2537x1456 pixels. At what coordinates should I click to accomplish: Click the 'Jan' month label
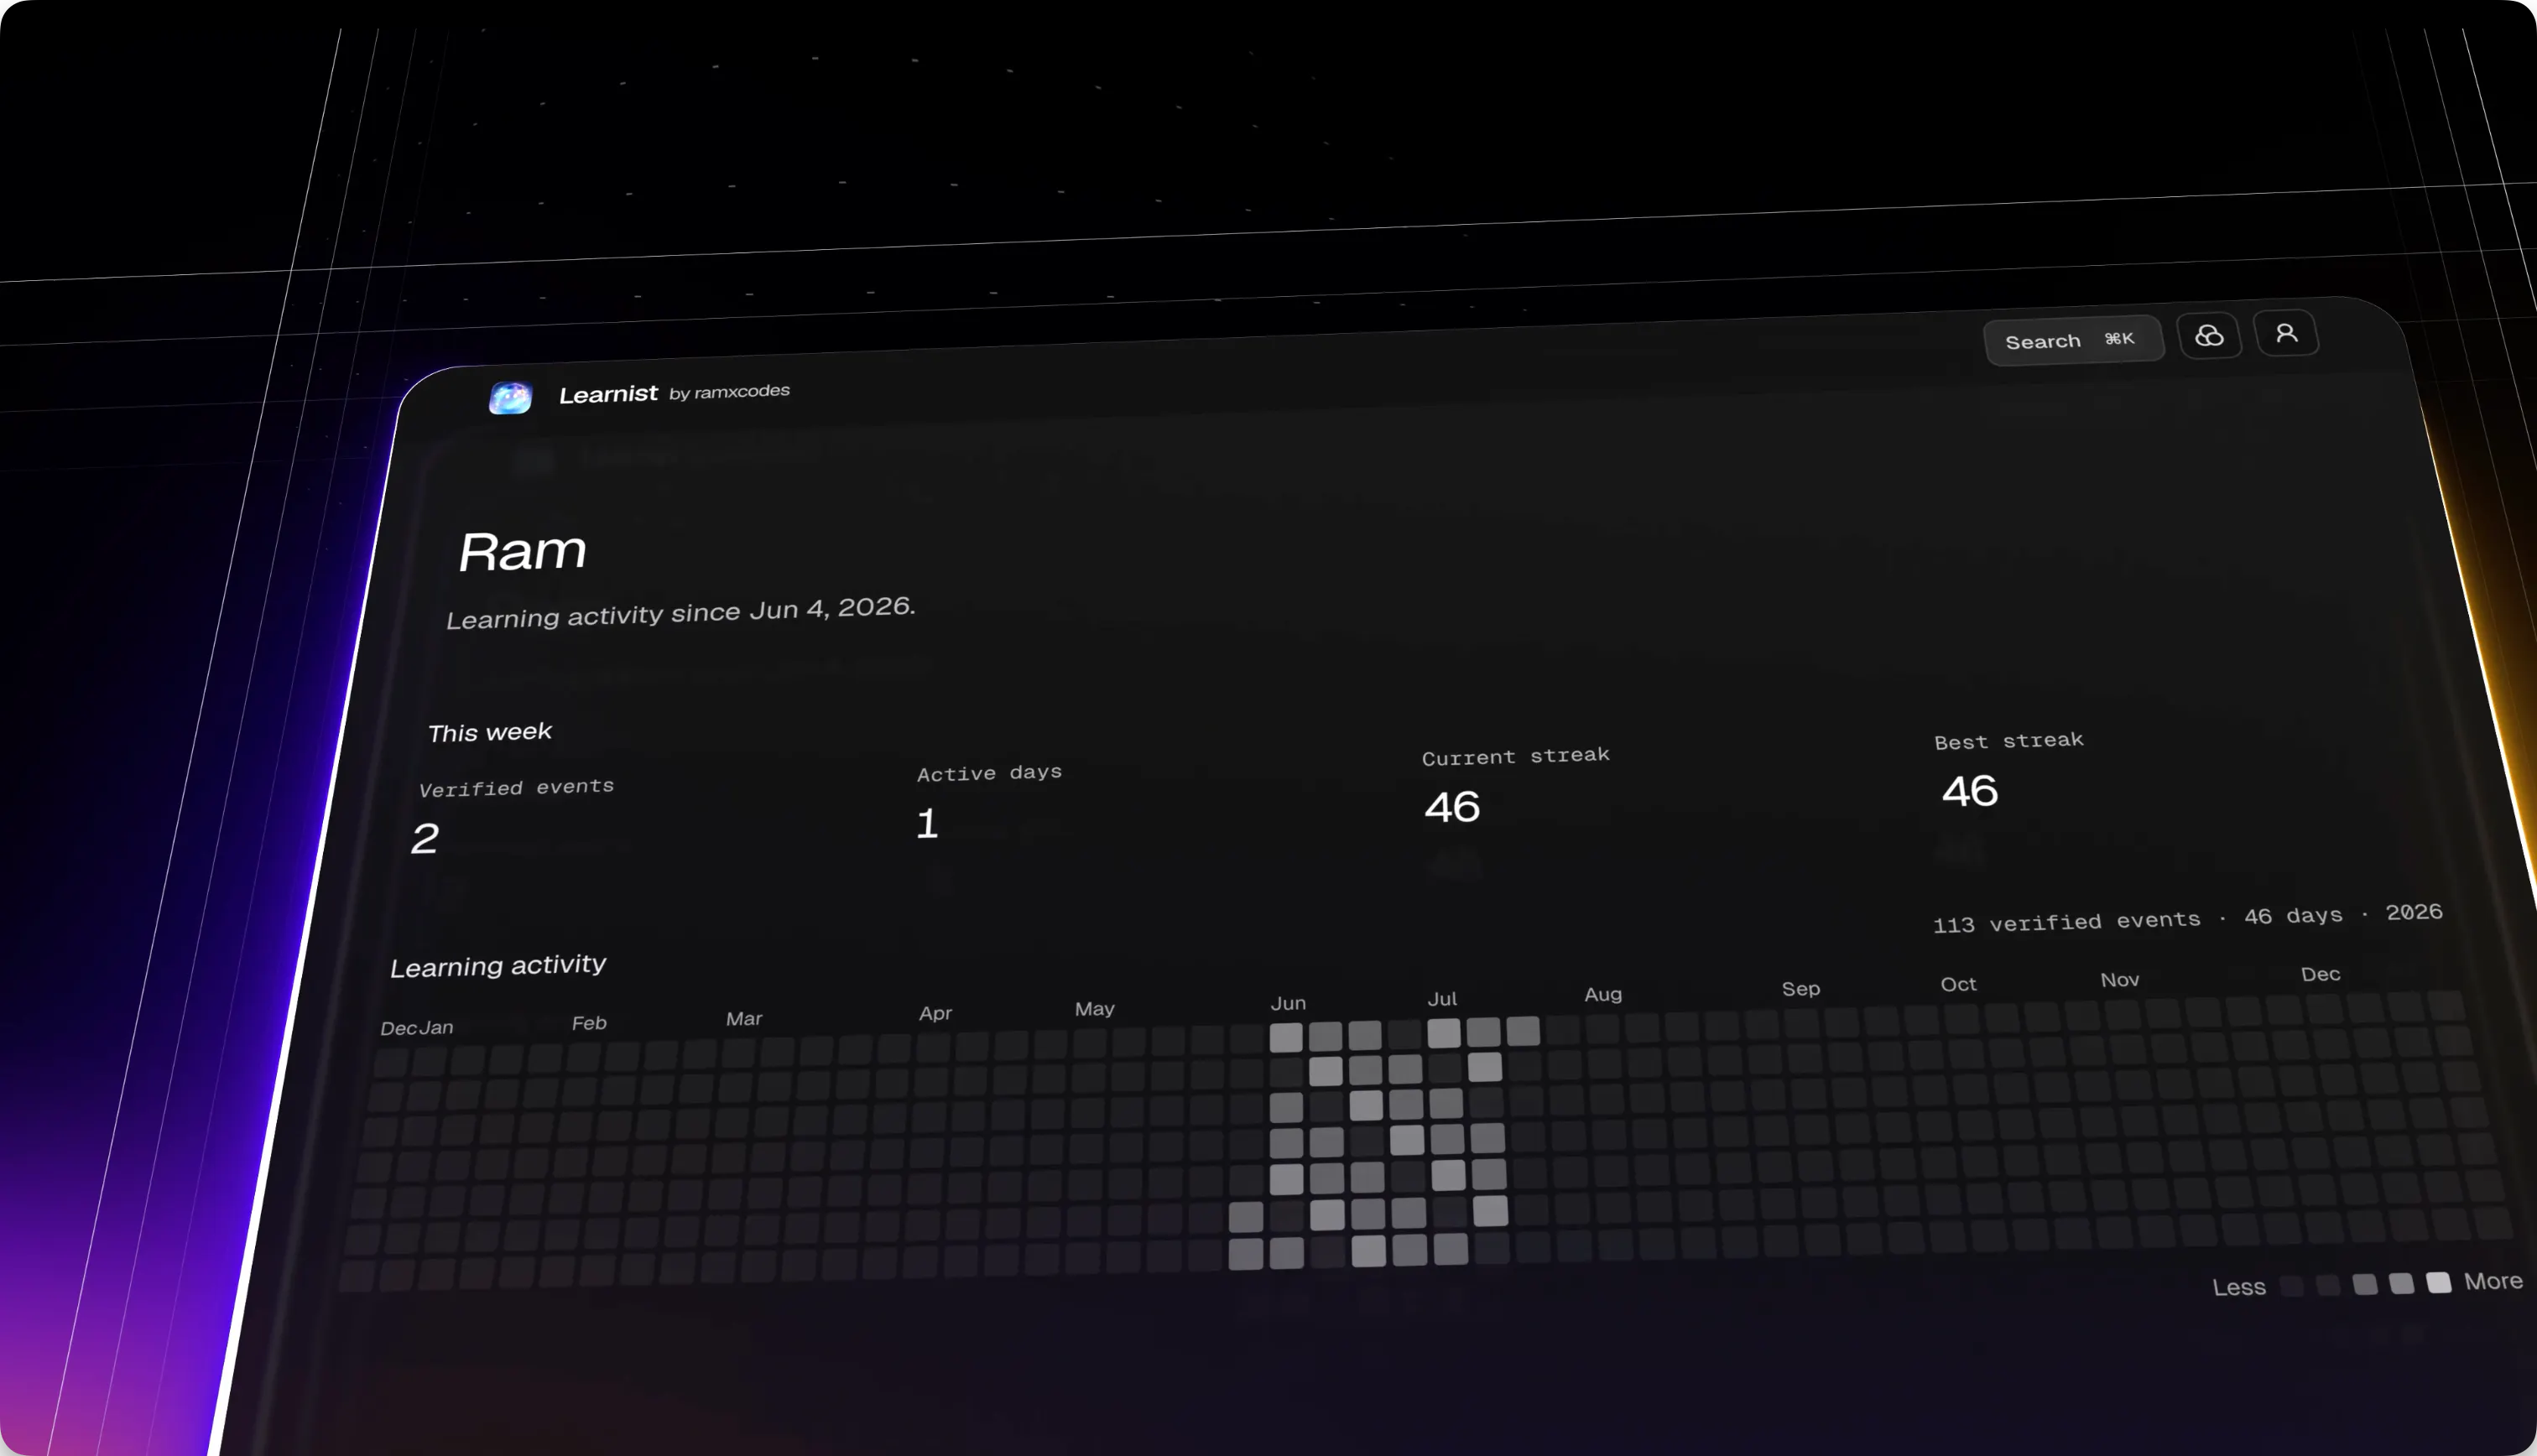pos(436,1027)
